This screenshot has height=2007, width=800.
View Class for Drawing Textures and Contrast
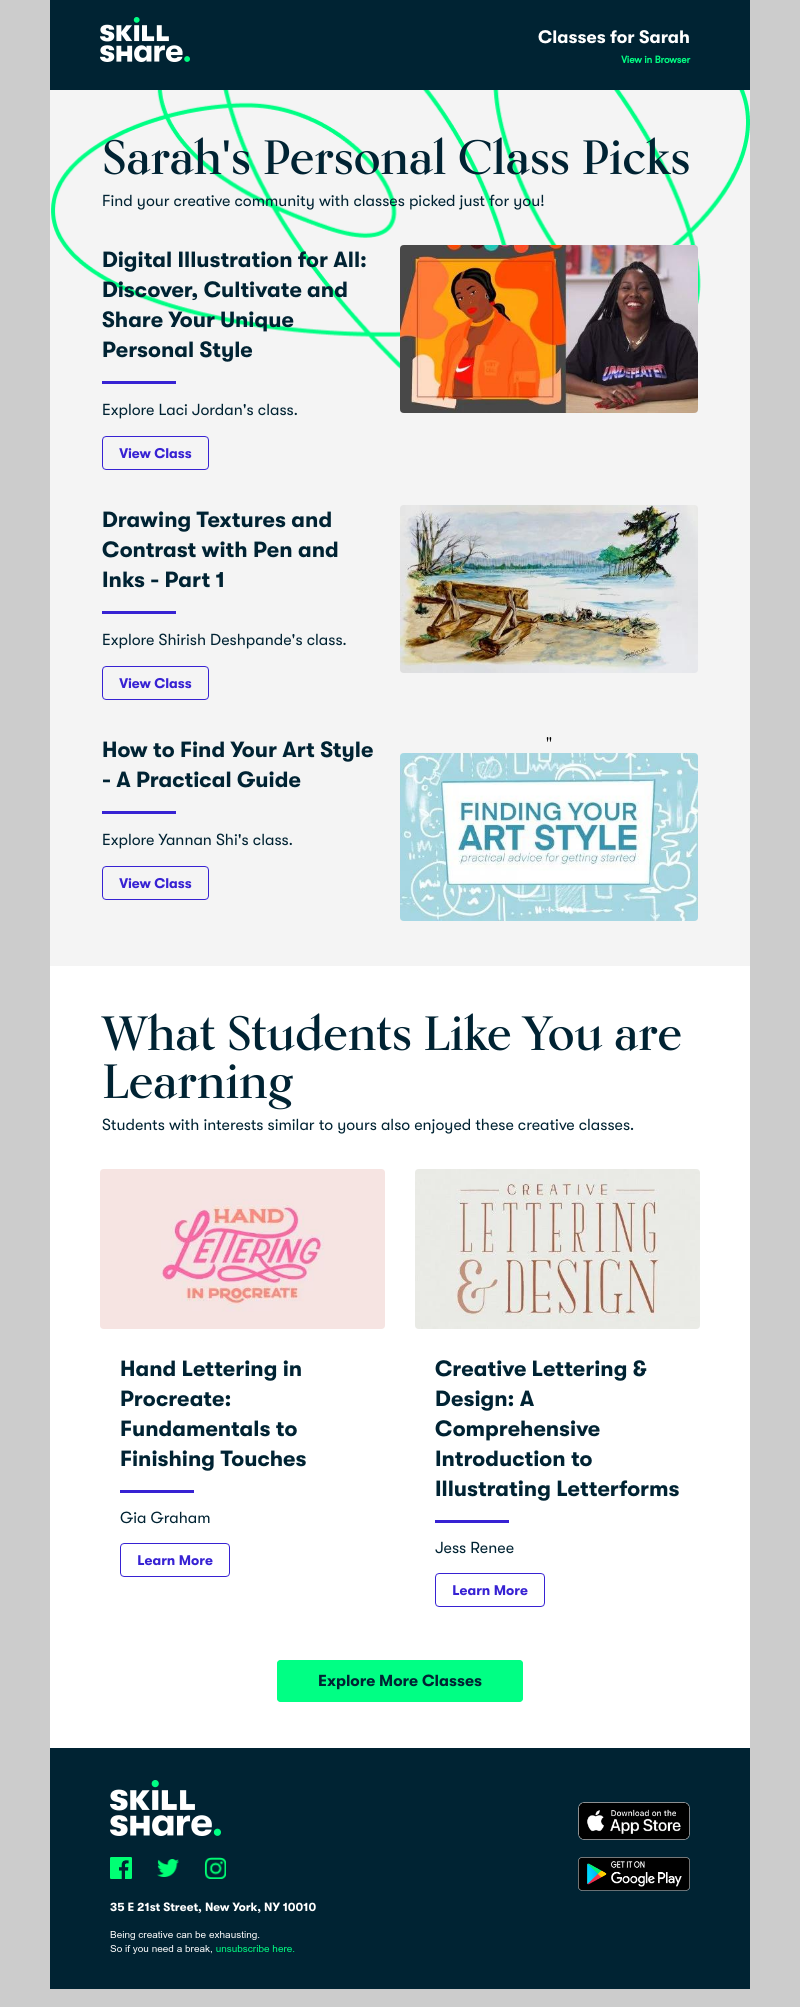(155, 683)
